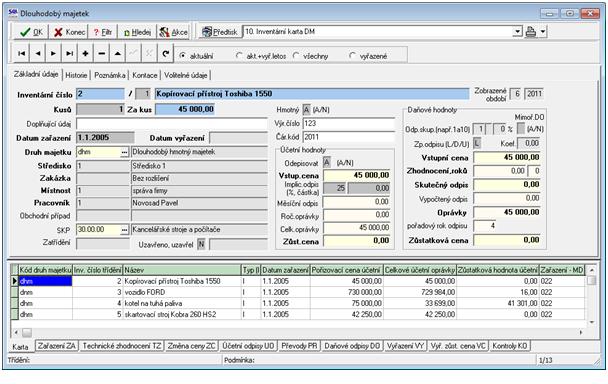The height and width of the screenshot is (384, 608).
Task: Click the Pořizovací cena účetní column header
Action: click(x=347, y=270)
